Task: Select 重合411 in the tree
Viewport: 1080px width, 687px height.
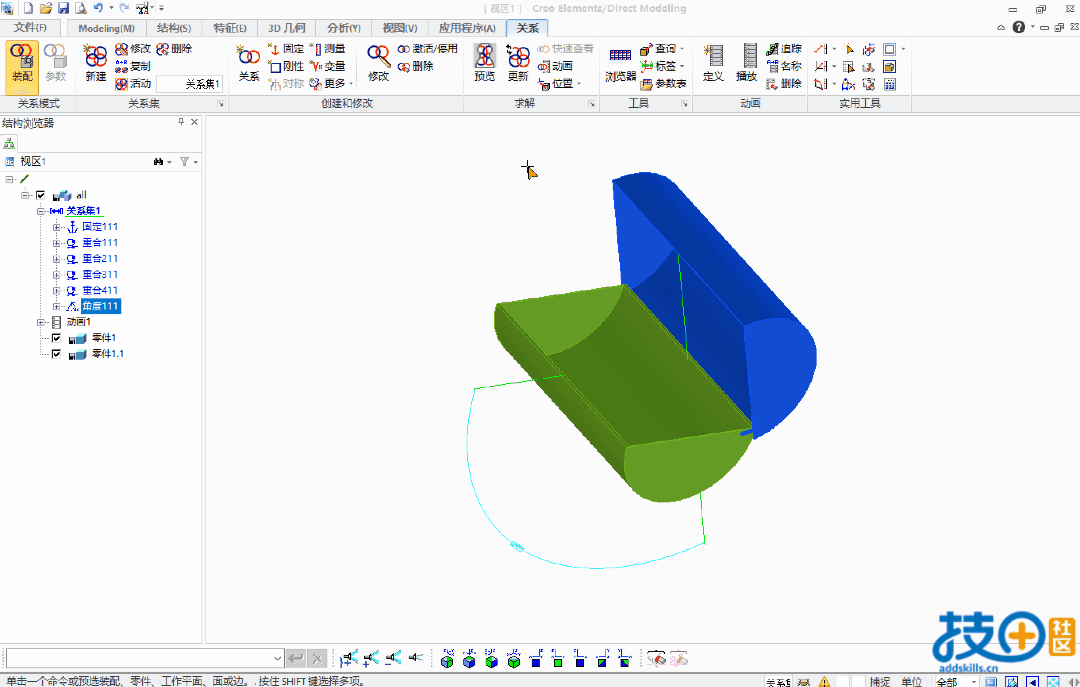Action: (x=100, y=290)
